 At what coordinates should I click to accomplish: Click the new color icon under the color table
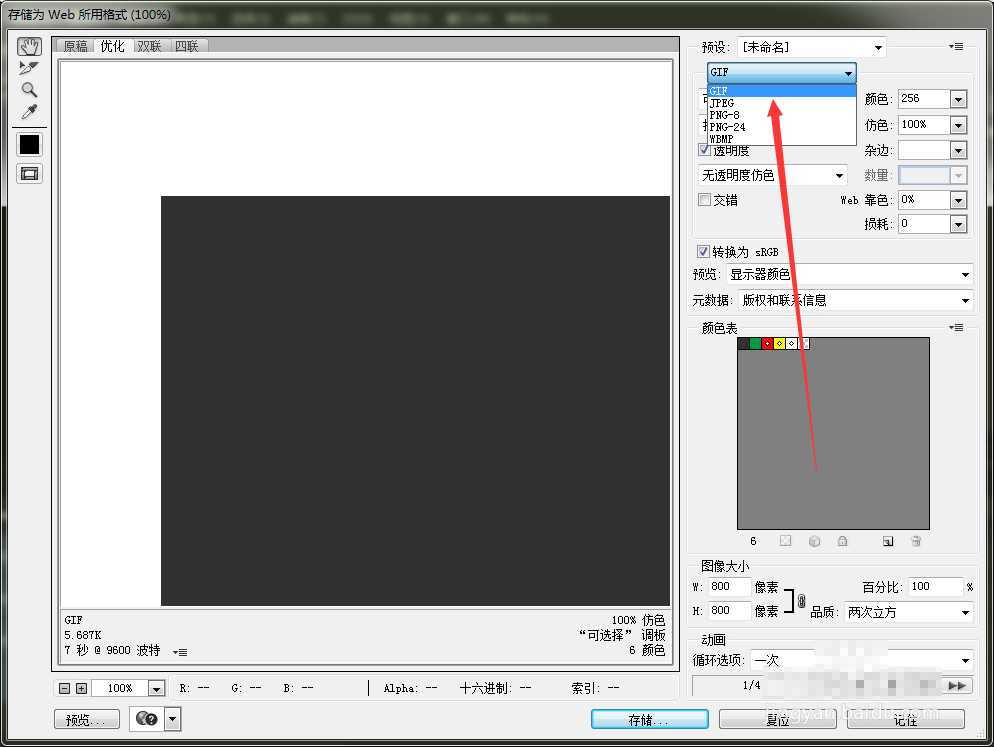887,540
